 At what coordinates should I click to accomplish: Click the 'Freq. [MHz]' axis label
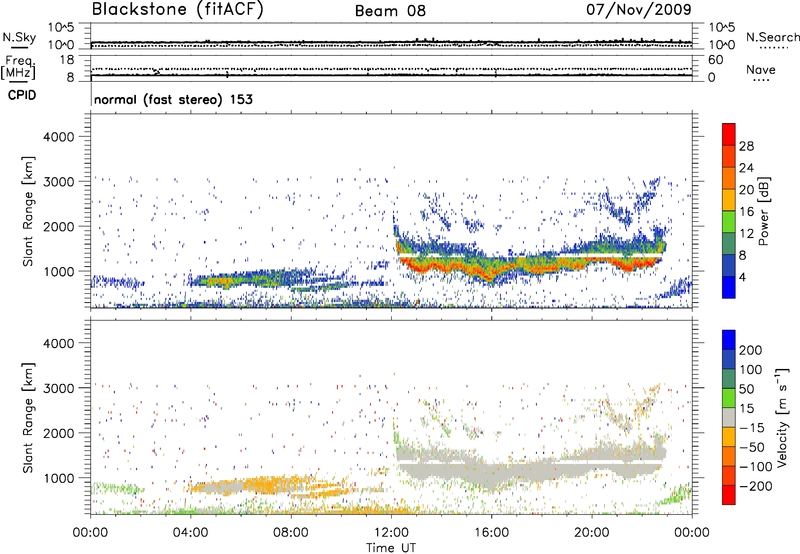tap(18, 67)
